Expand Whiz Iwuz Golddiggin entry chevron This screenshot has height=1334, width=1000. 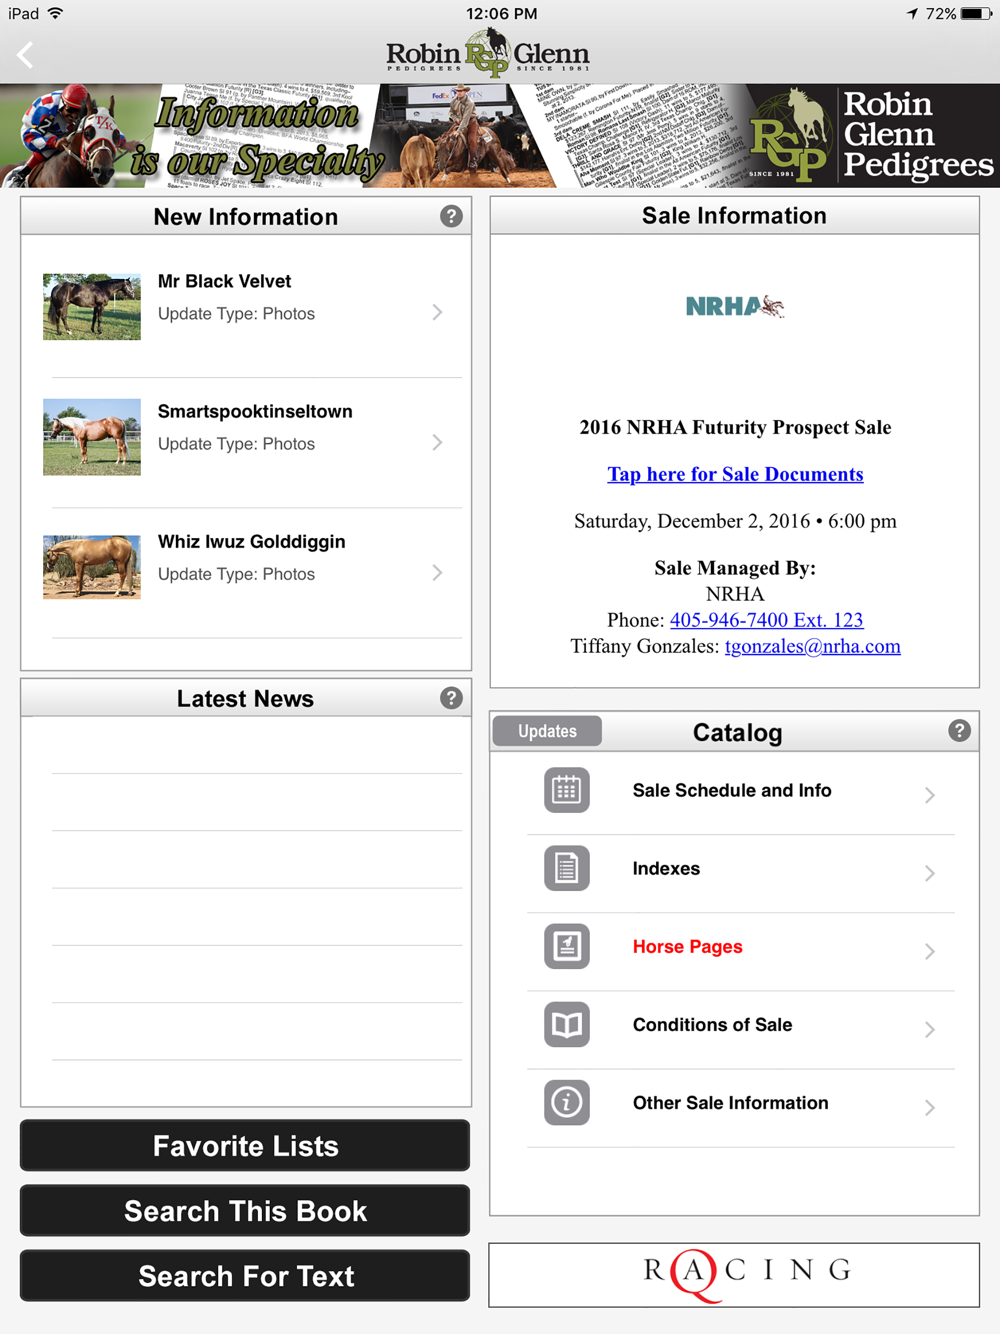tap(437, 573)
